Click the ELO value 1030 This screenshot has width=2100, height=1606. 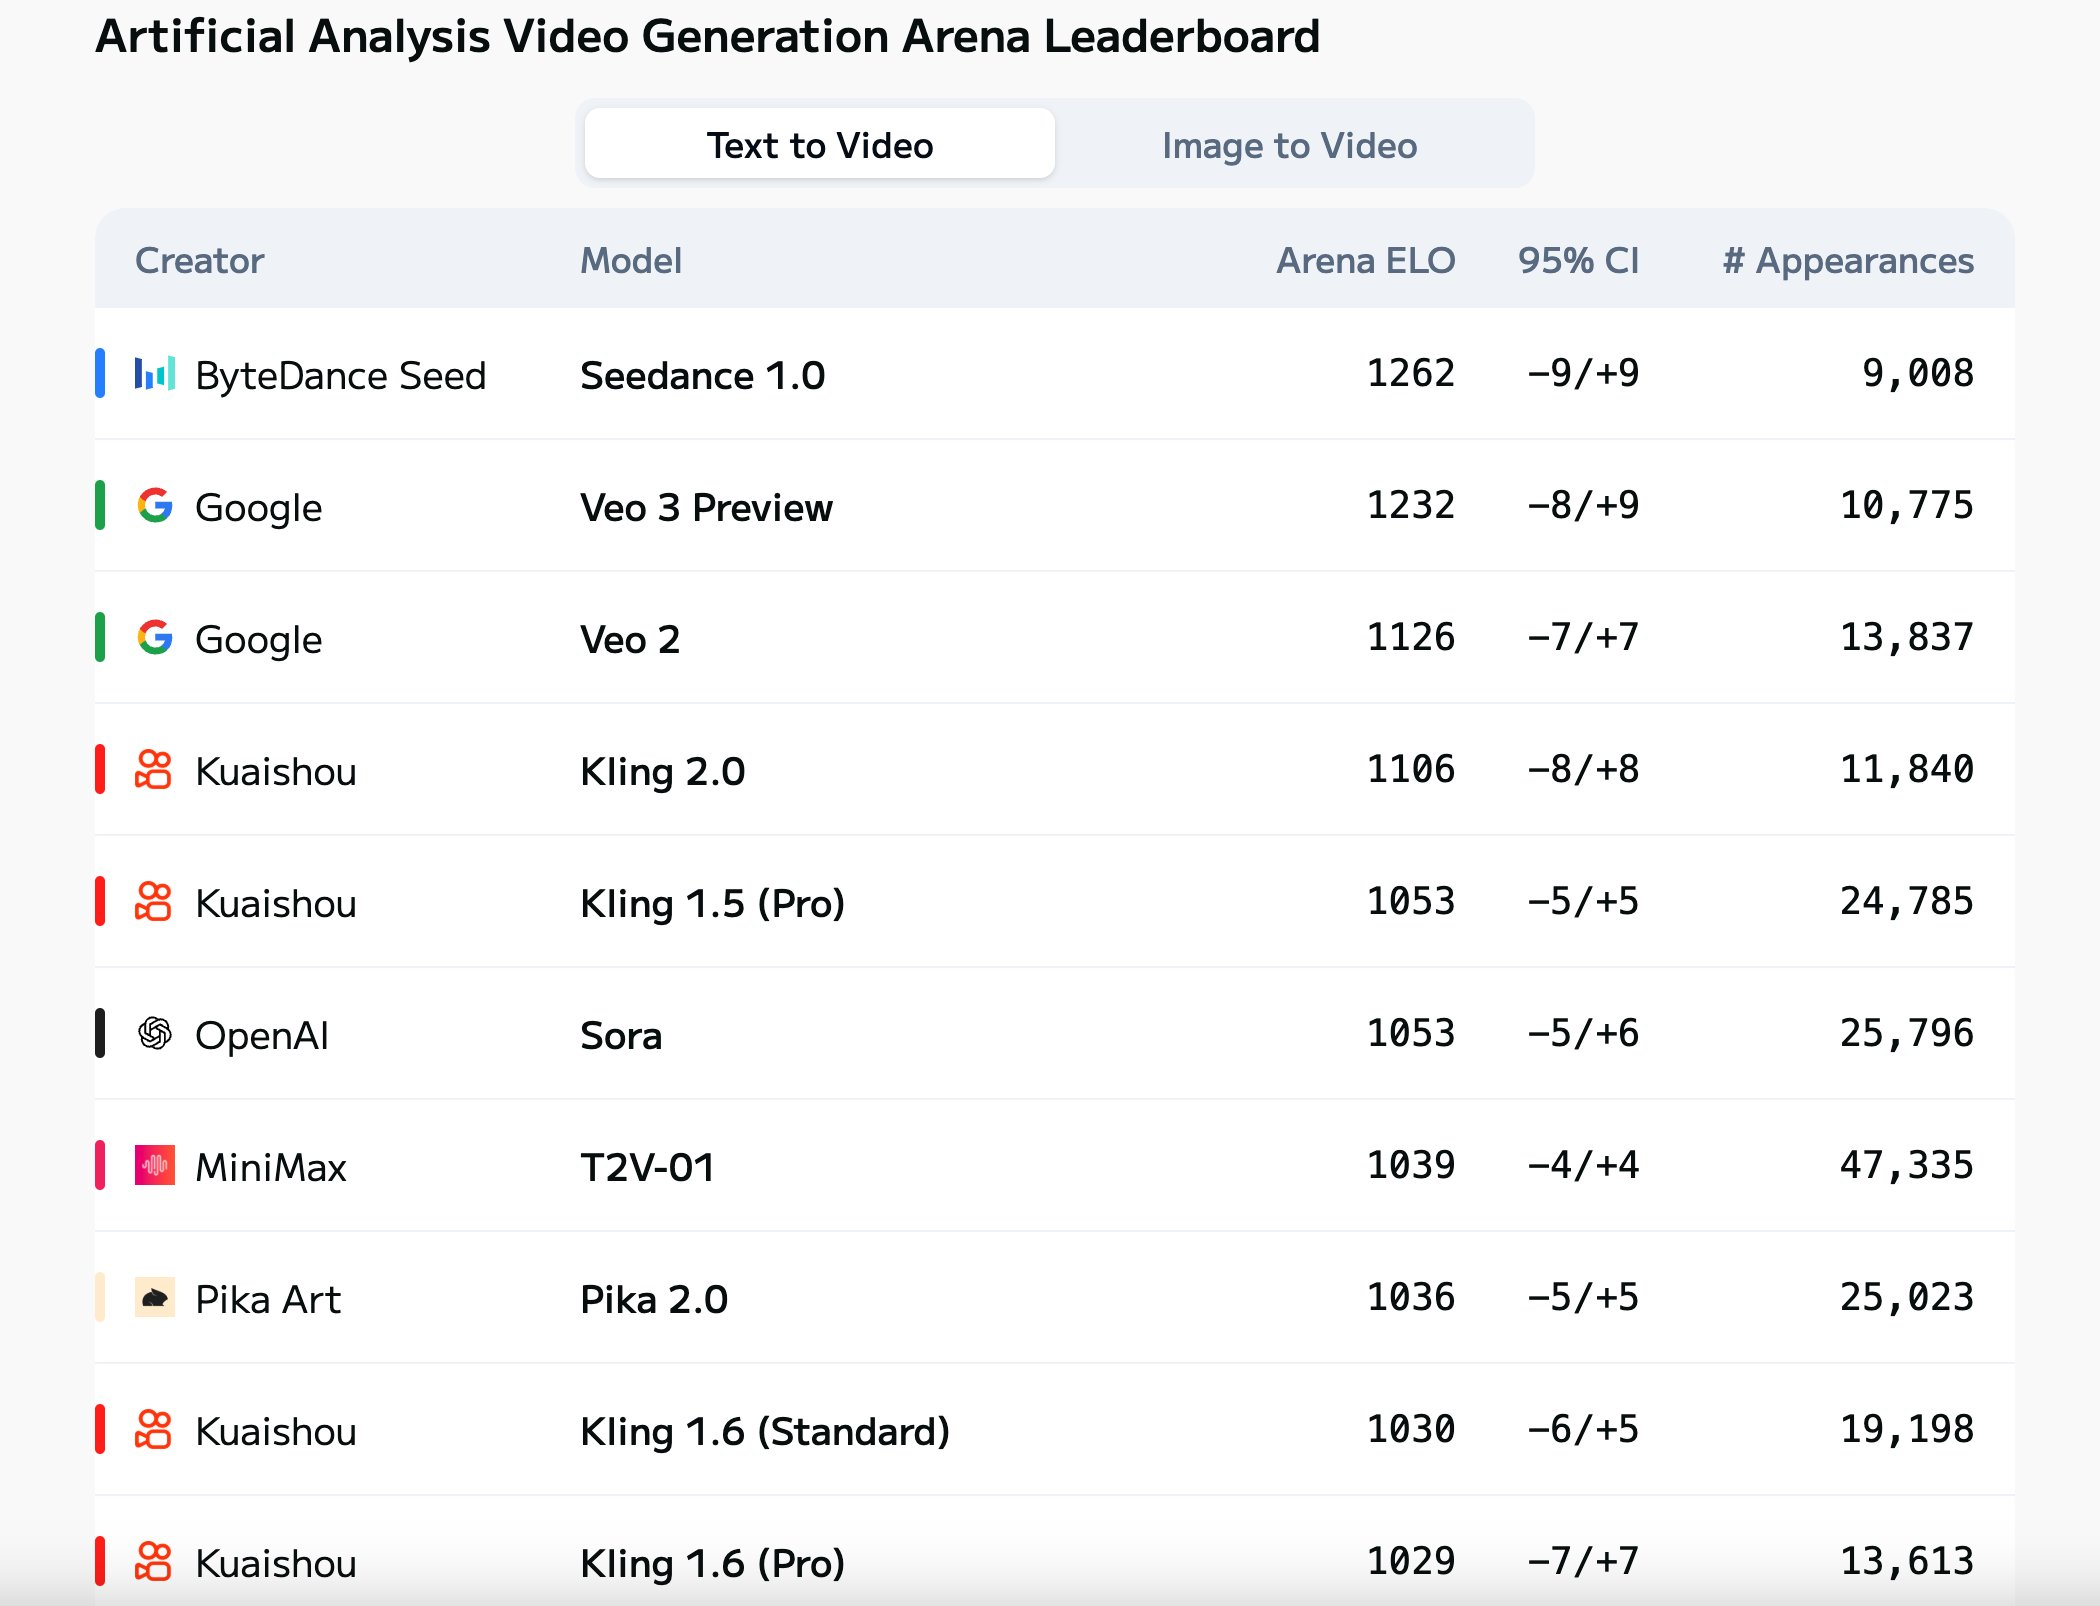click(x=1411, y=1429)
